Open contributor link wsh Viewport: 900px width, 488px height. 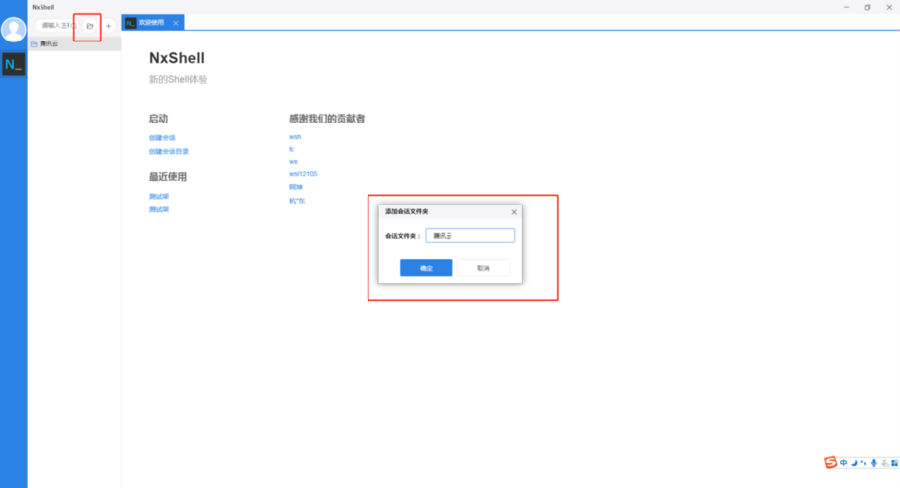(x=295, y=137)
